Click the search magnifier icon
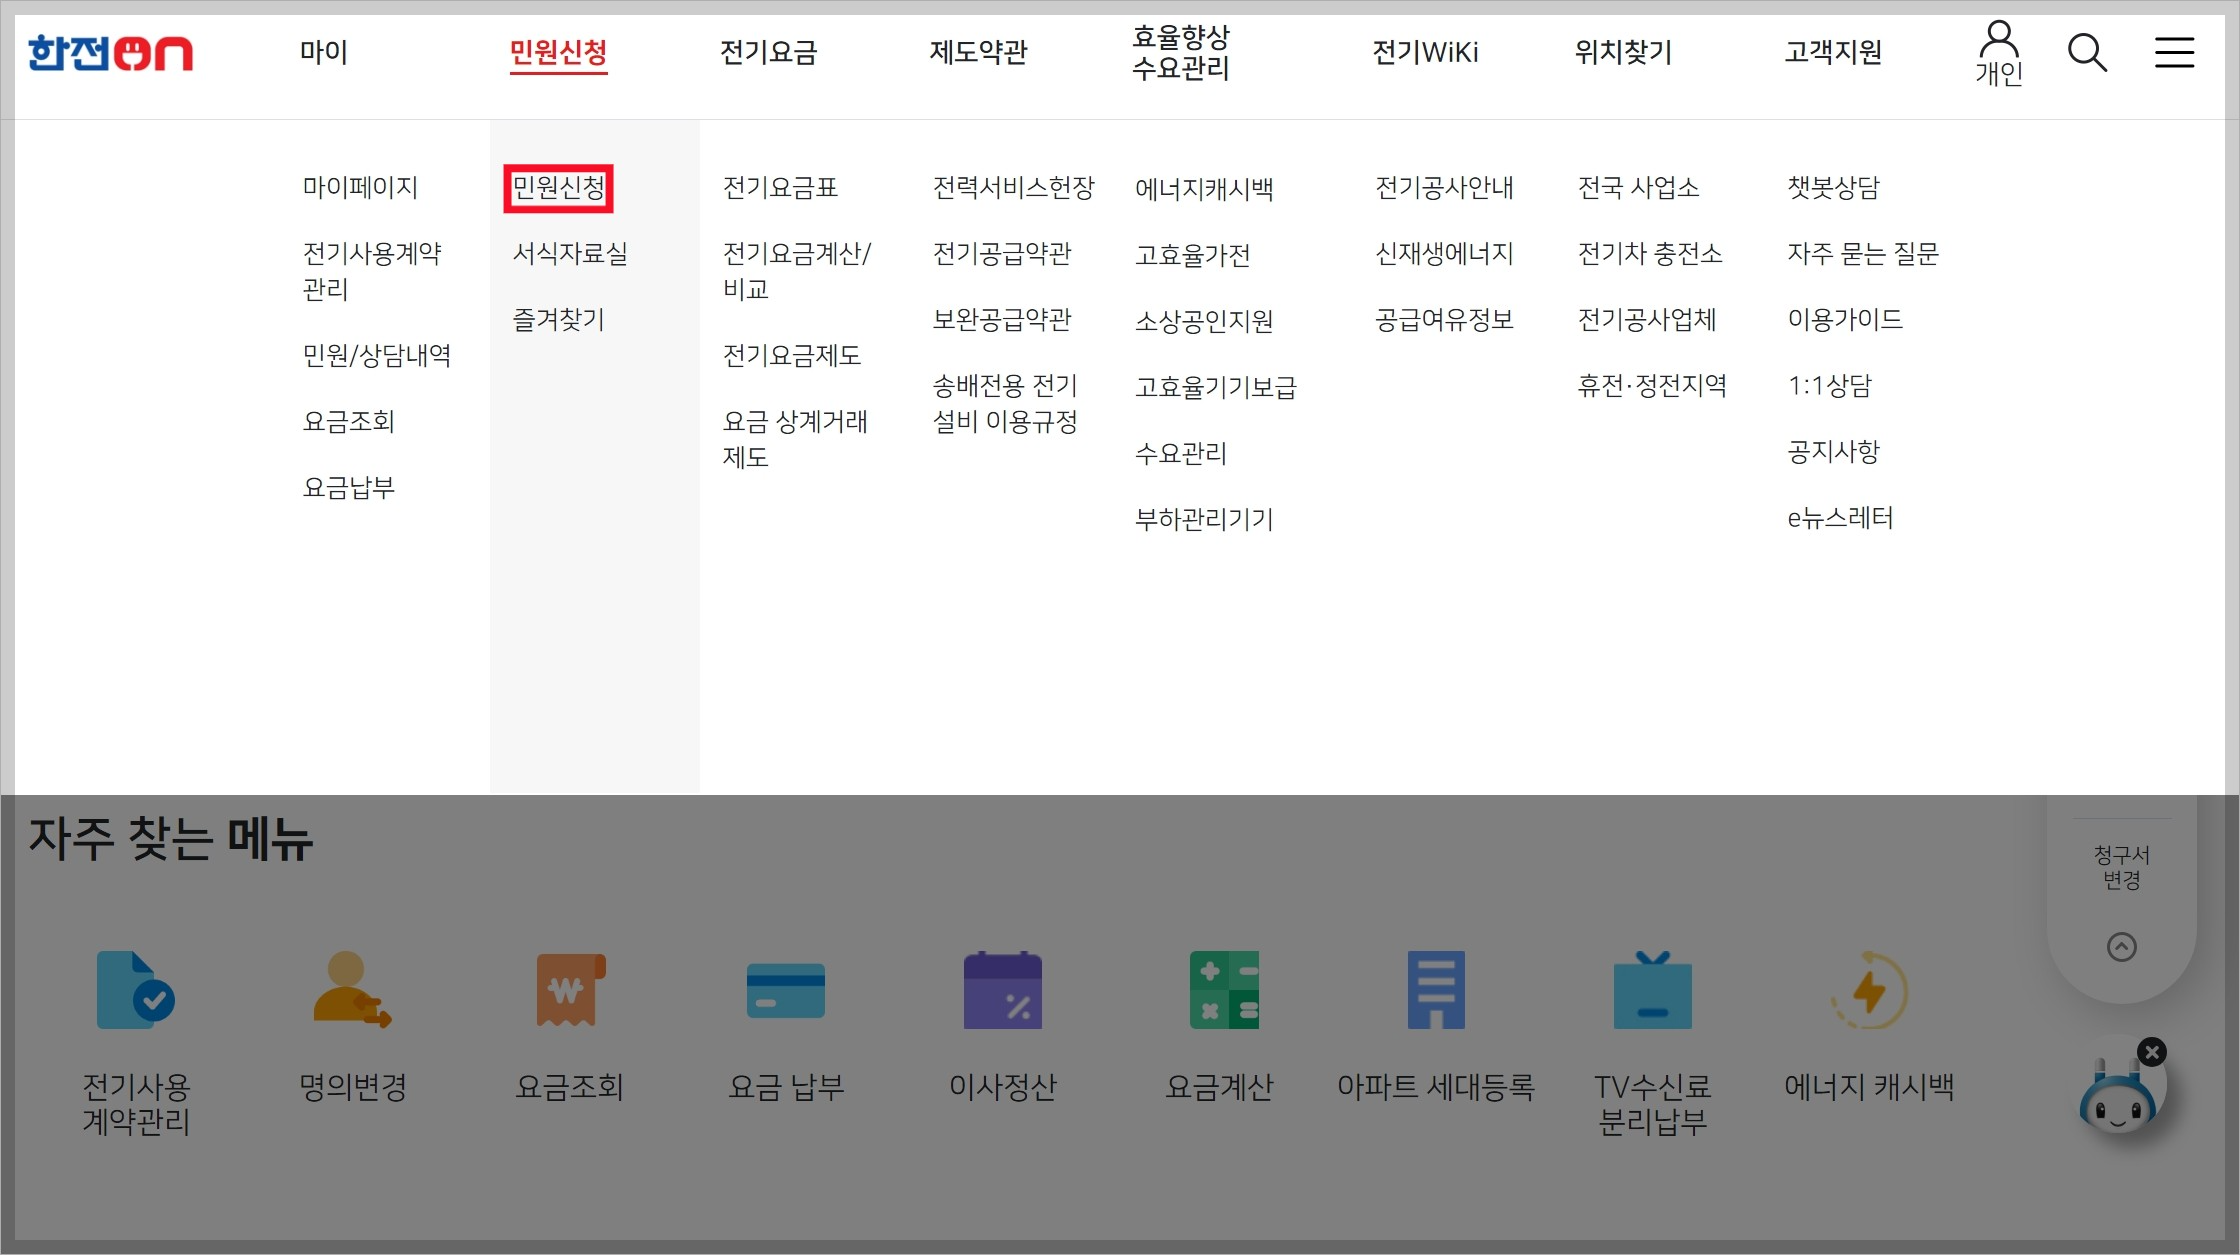 click(x=2086, y=52)
